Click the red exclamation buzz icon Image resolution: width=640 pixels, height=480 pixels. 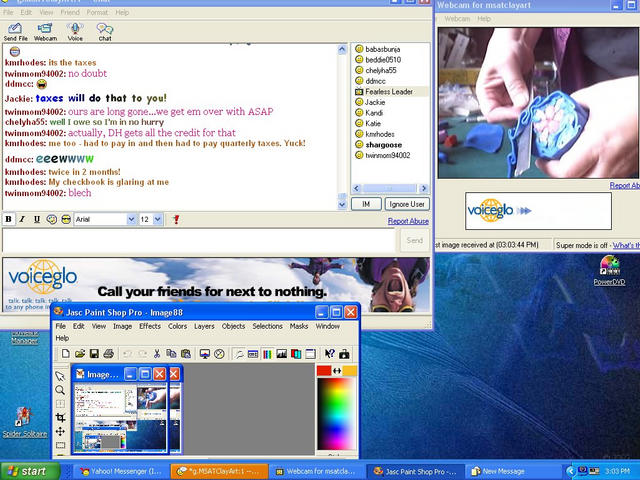click(x=176, y=220)
